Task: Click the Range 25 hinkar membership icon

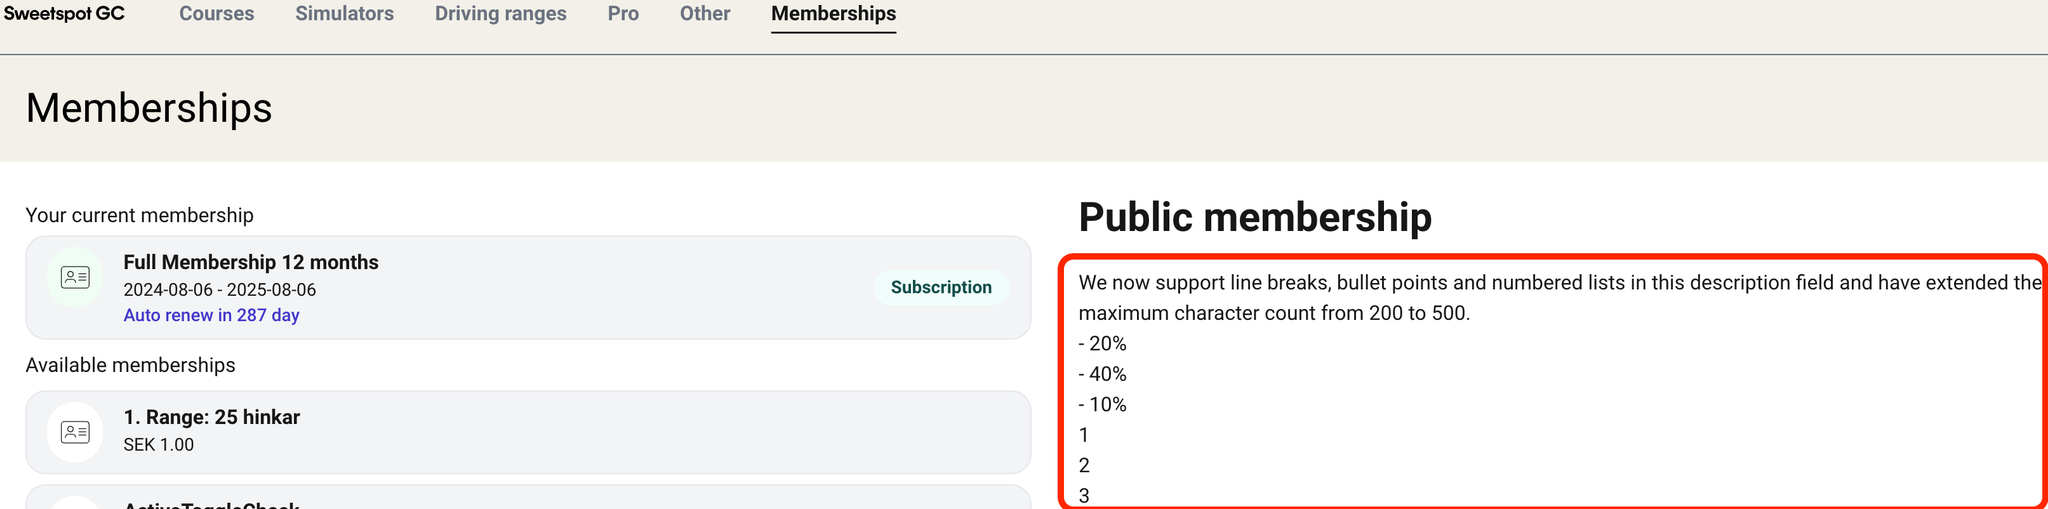Action: point(75,432)
